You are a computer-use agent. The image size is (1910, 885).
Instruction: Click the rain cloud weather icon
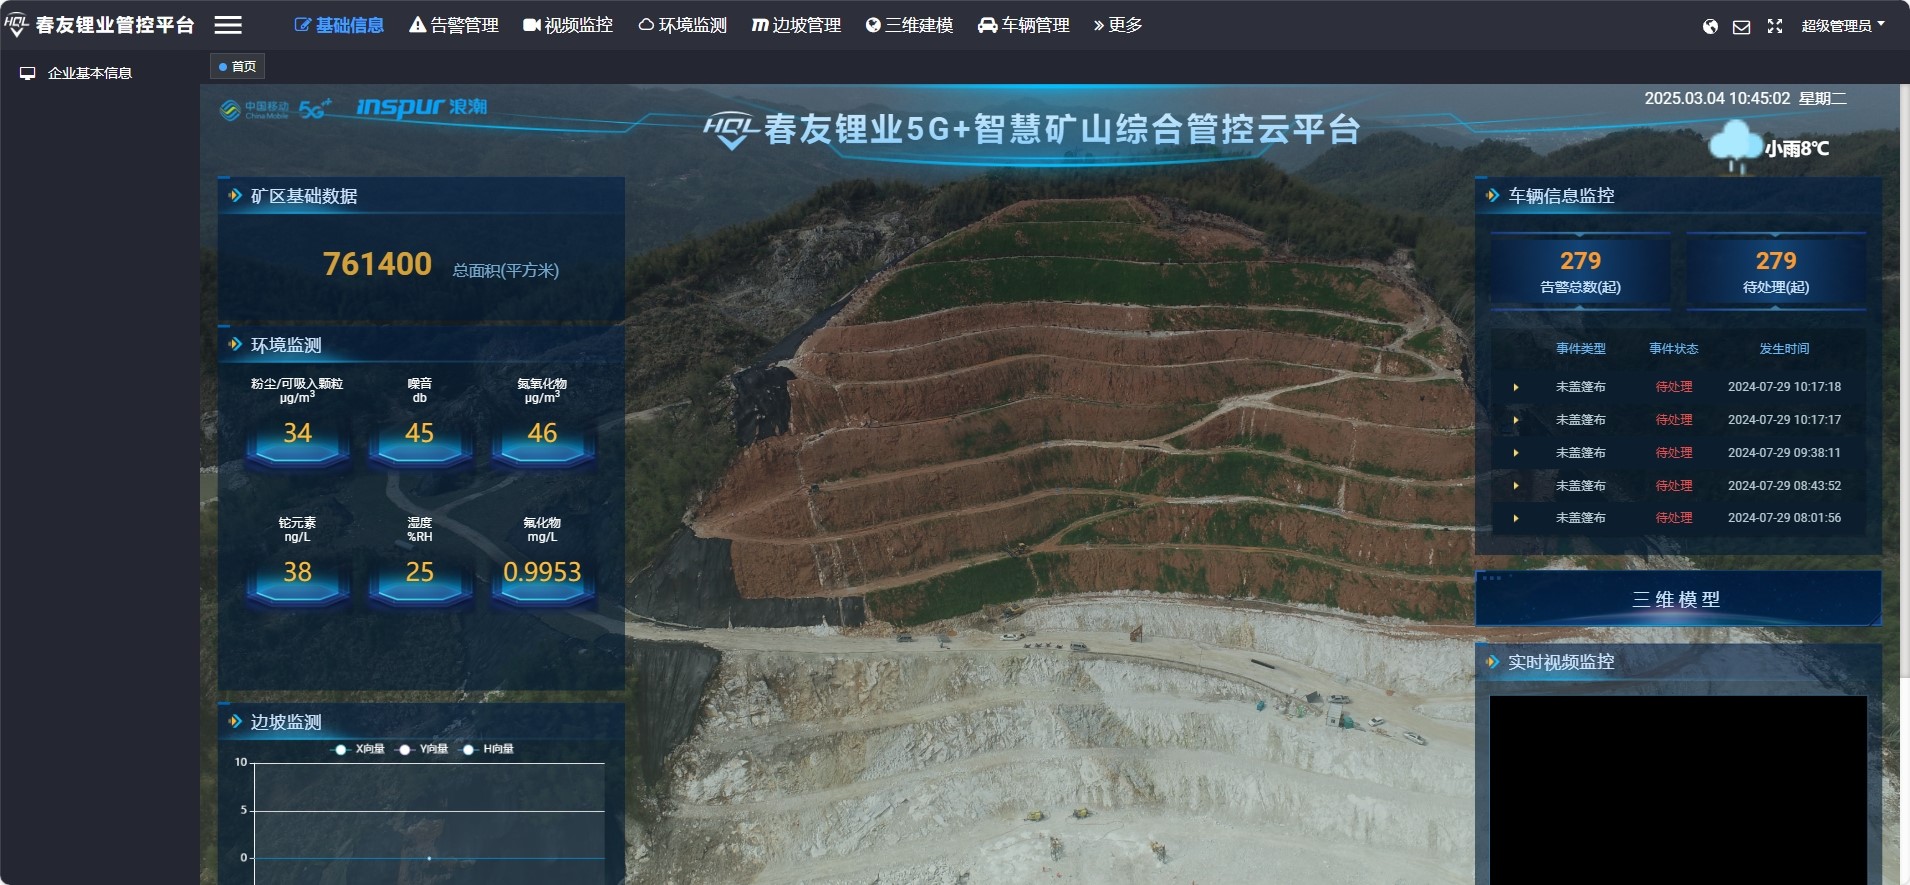1734,145
